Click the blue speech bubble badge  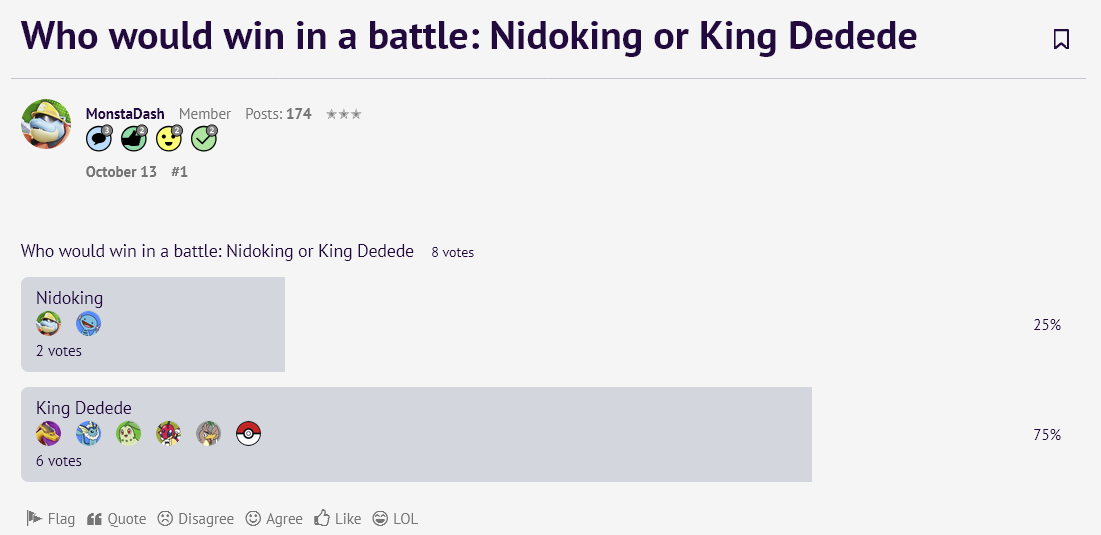pyautogui.click(x=98, y=138)
